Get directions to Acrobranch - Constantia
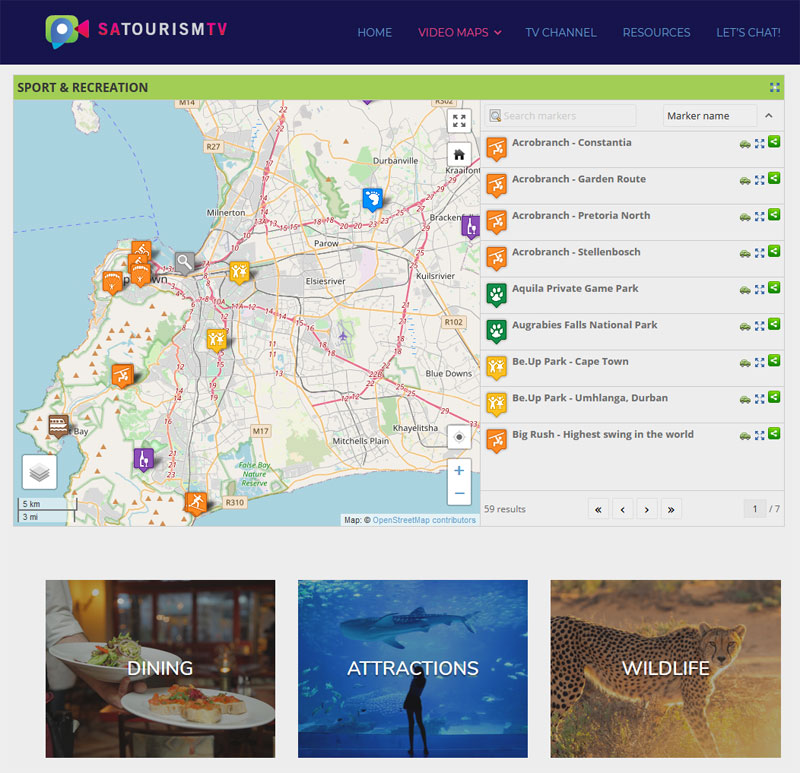This screenshot has height=773, width=800. 745,144
